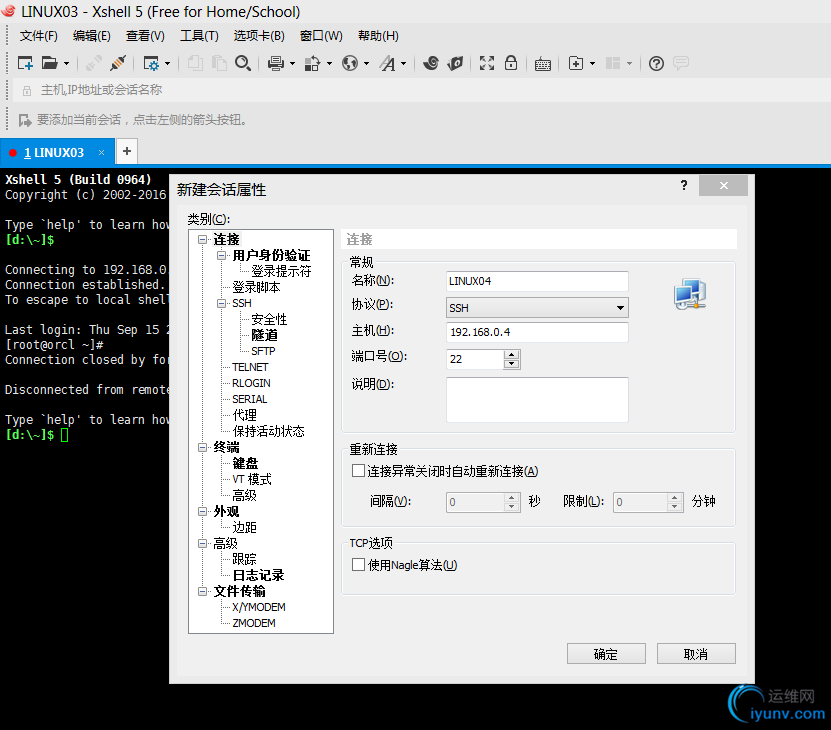Decrease the port number with down arrow
This screenshot has width=831, height=730.
[x=511, y=364]
